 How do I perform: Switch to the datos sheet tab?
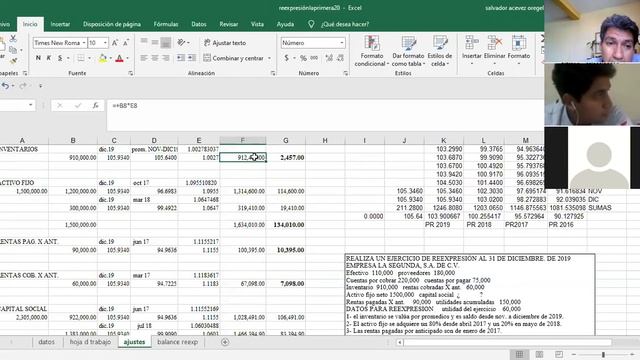(x=47, y=342)
